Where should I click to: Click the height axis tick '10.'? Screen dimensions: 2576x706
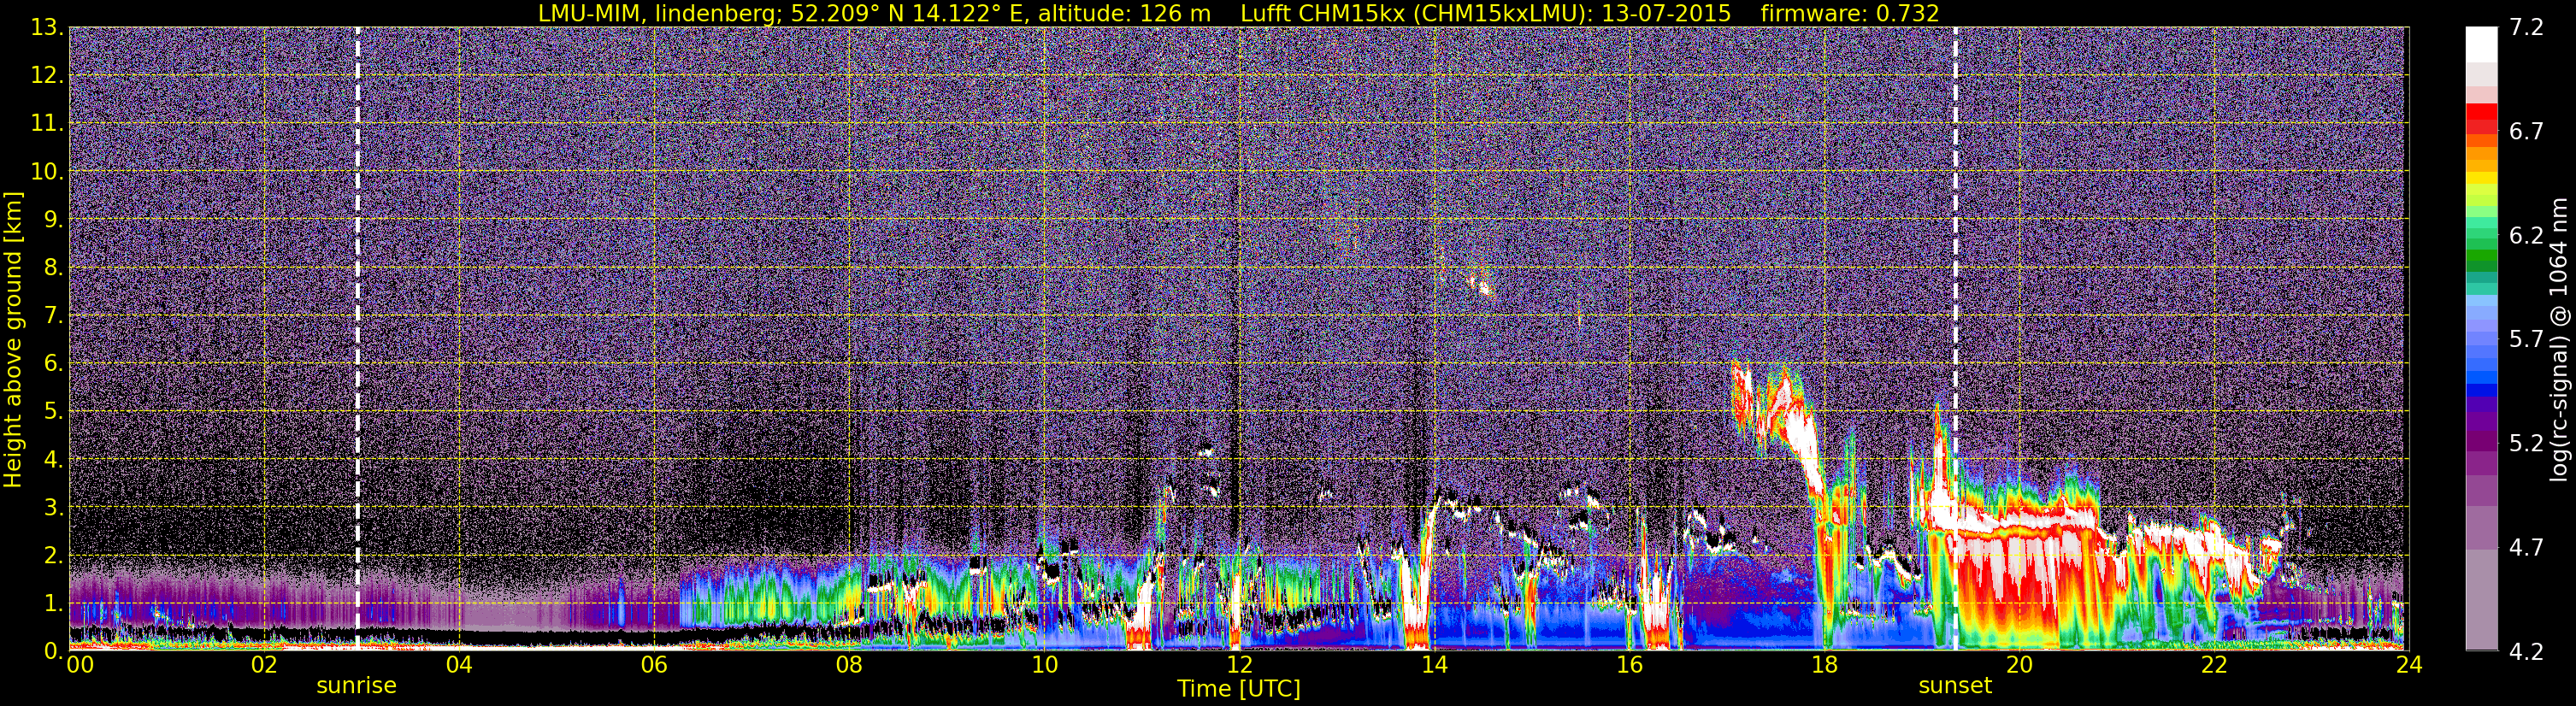click(x=48, y=172)
